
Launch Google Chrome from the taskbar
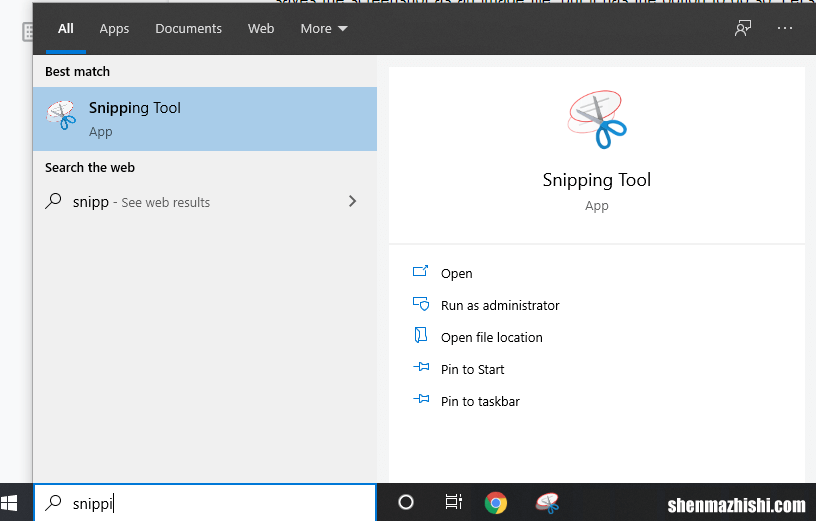pos(495,503)
